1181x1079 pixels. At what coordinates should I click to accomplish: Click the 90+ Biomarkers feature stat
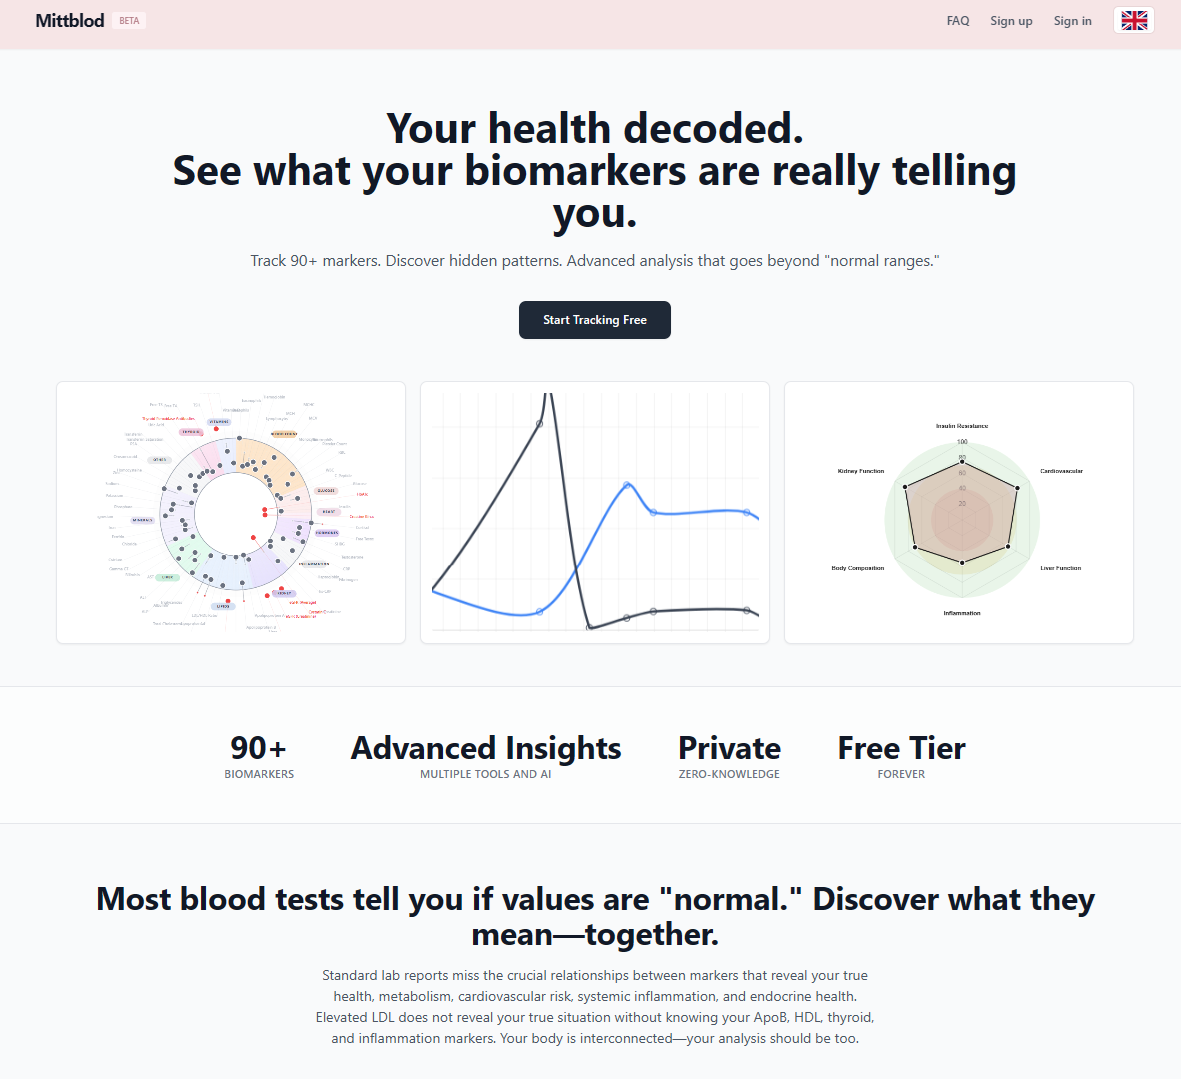pos(259,753)
